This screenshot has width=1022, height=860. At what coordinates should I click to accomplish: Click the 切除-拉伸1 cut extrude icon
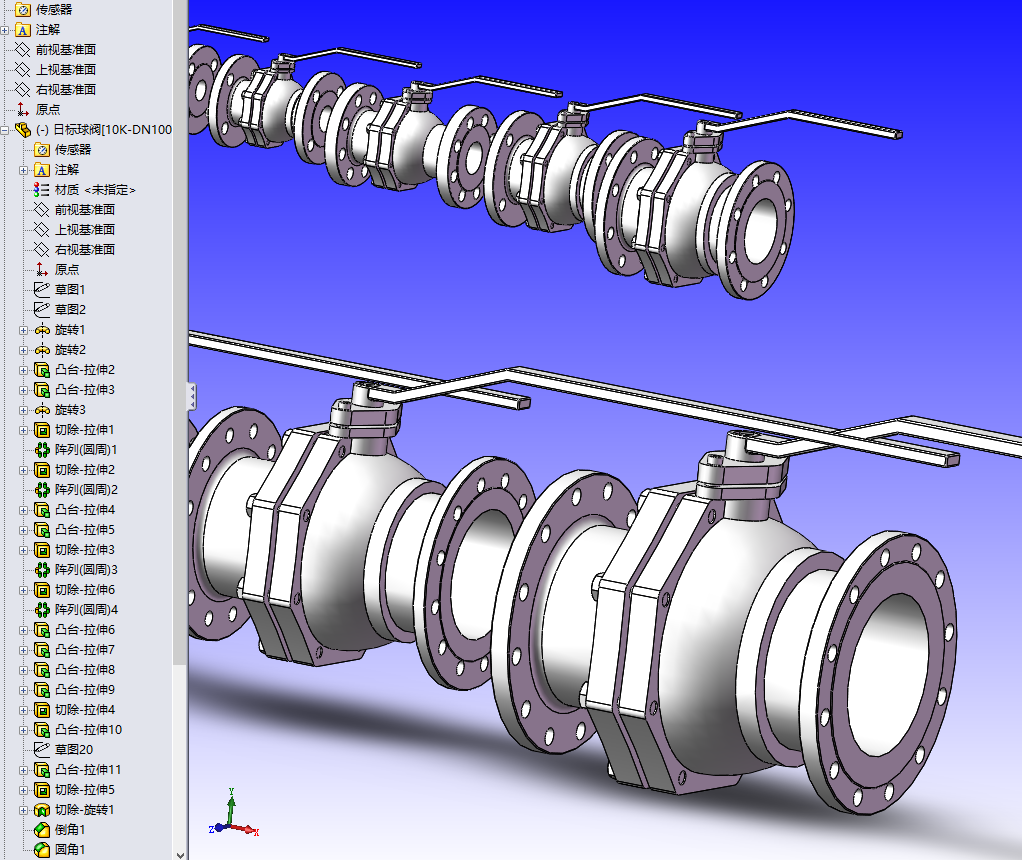tap(42, 430)
